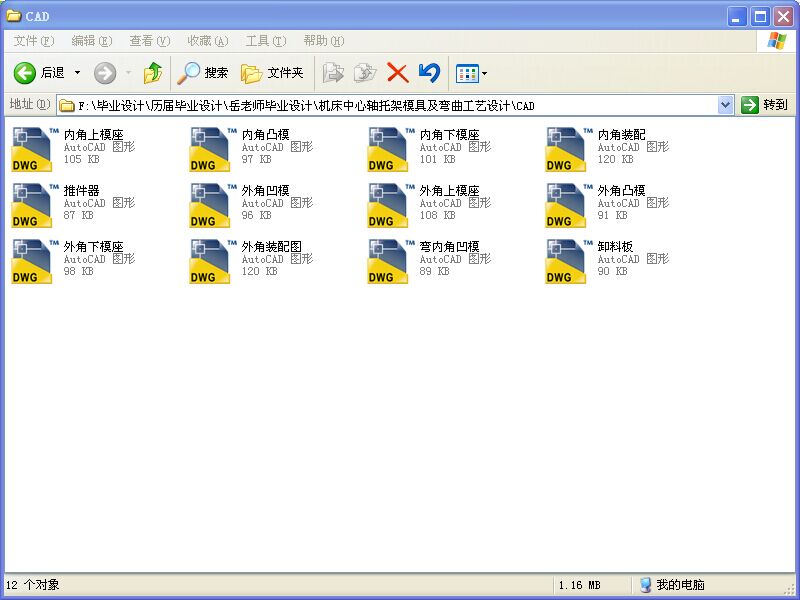Select the 外角上模座 DWG file icon

(389, 206)
